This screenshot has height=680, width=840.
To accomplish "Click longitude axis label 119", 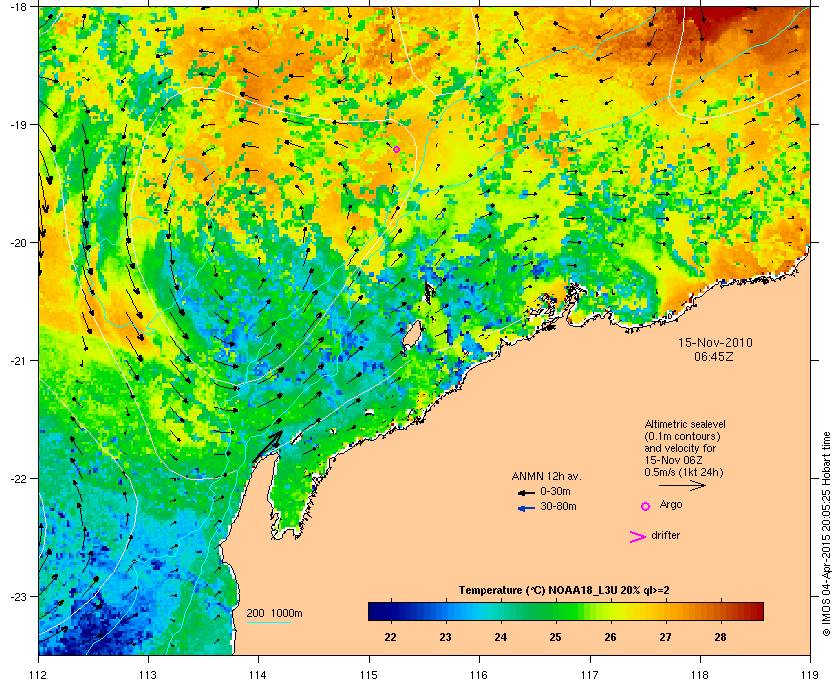I will tap(811, 674).
